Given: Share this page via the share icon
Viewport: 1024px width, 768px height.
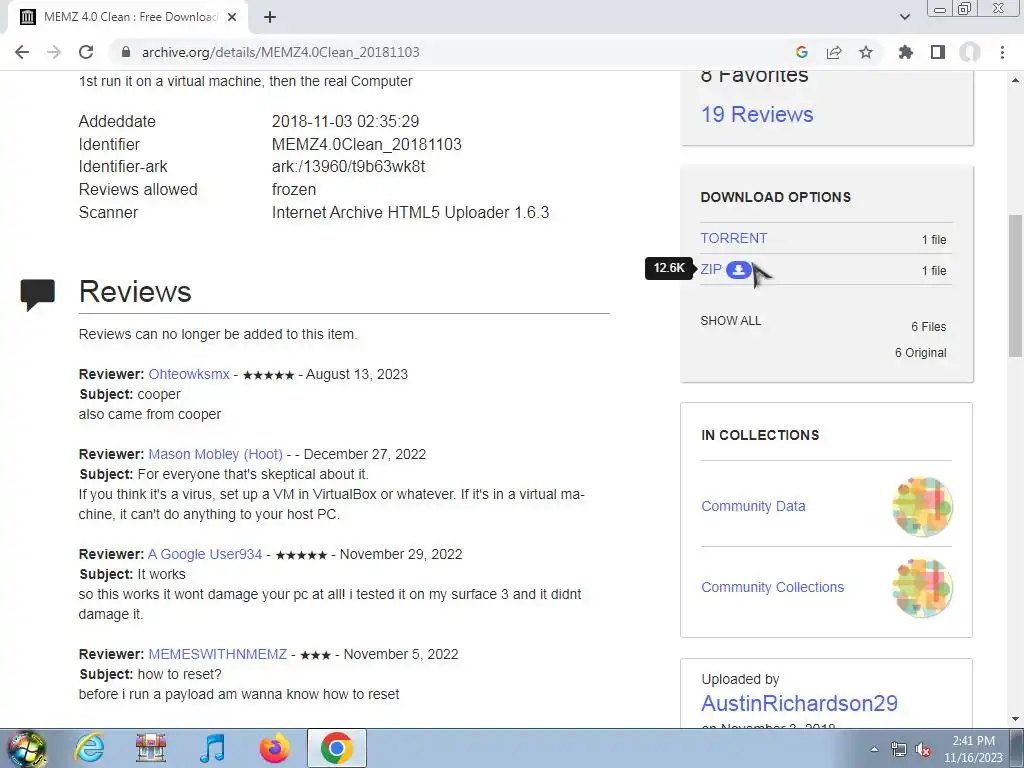Looking at the screenshot, I should coord(834,52).
